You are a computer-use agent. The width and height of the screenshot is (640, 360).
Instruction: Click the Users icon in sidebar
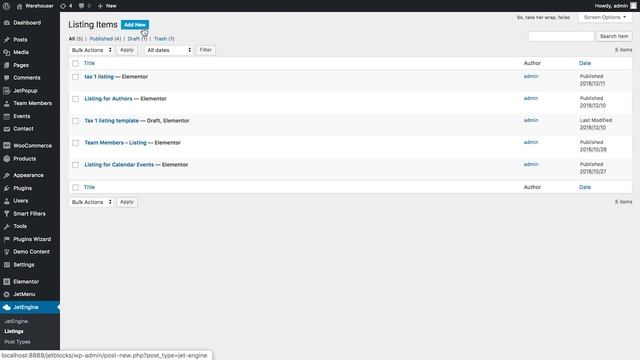coord(7,201)
